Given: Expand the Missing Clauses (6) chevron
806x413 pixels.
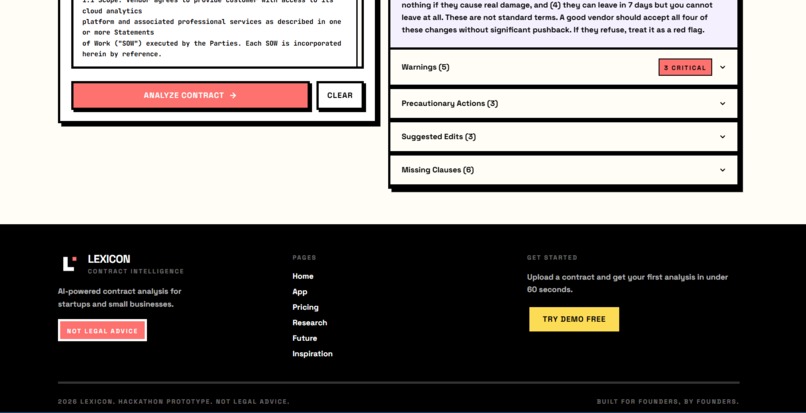Looking at the screenshot, I should click(x=722, y=170).
